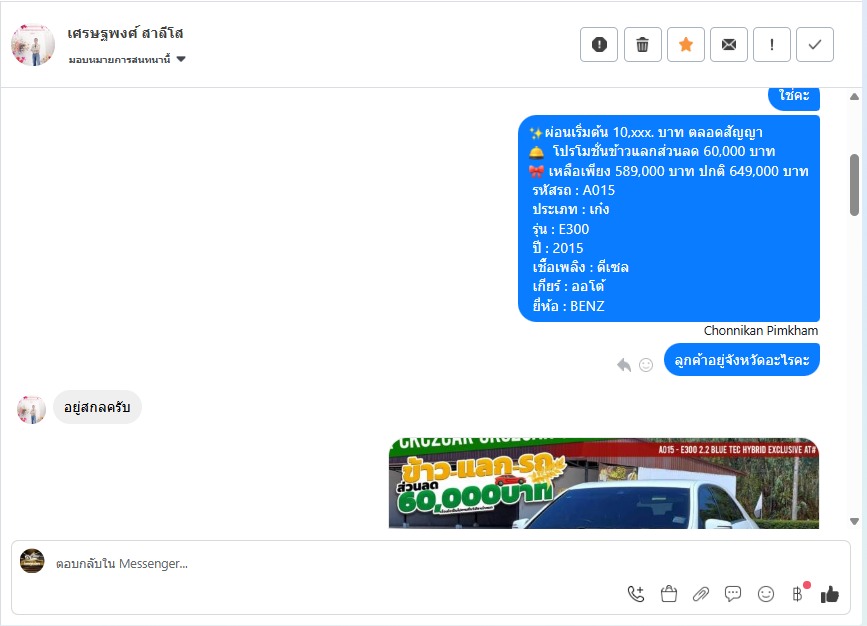This screenshot has height=626, width=867.
Task: Mark the conversation as spam
Action: [x=599, y=44]
